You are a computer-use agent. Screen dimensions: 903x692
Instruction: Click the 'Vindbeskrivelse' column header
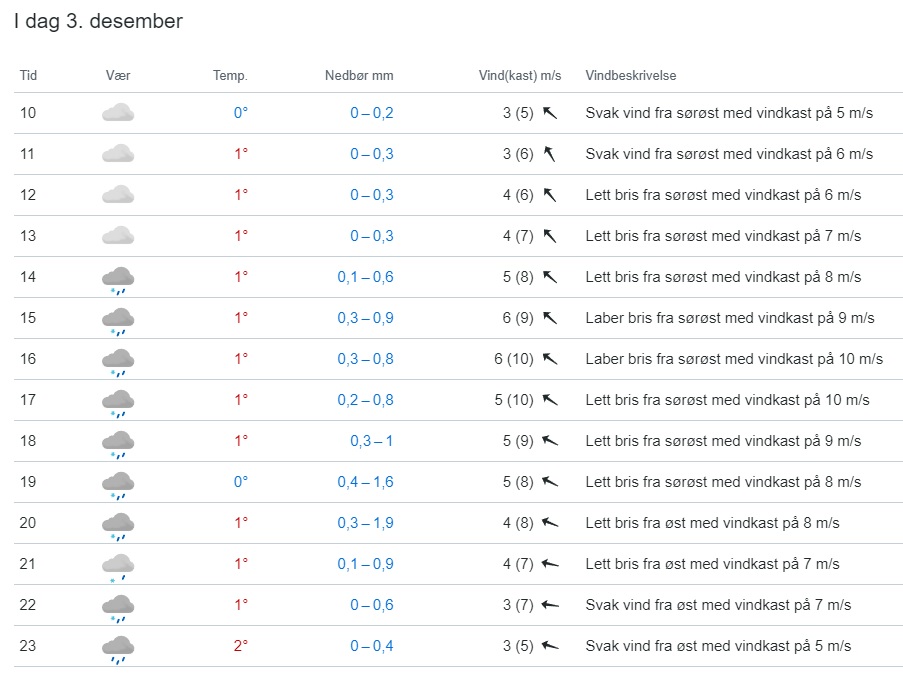[631, 76]
